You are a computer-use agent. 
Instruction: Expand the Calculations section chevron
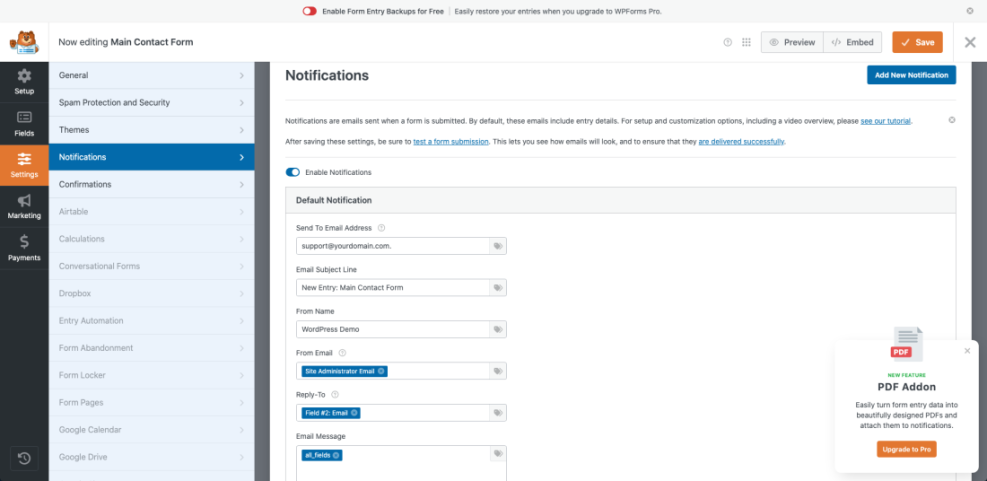click(x=242, y=239)
